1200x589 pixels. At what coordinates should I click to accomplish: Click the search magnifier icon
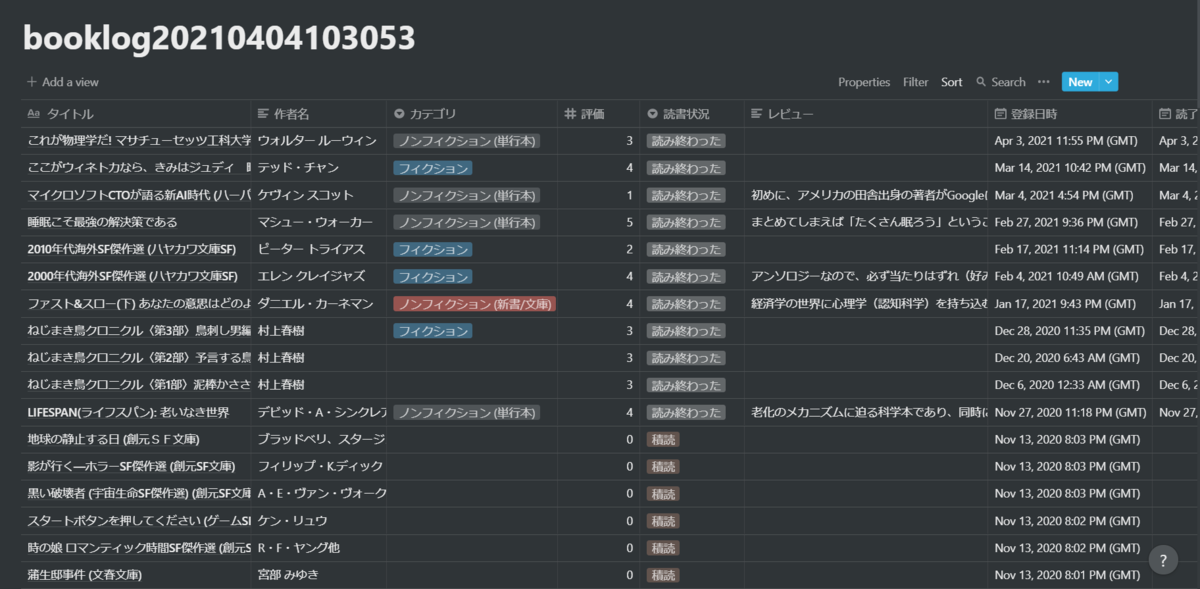click(x=981, y=82)
